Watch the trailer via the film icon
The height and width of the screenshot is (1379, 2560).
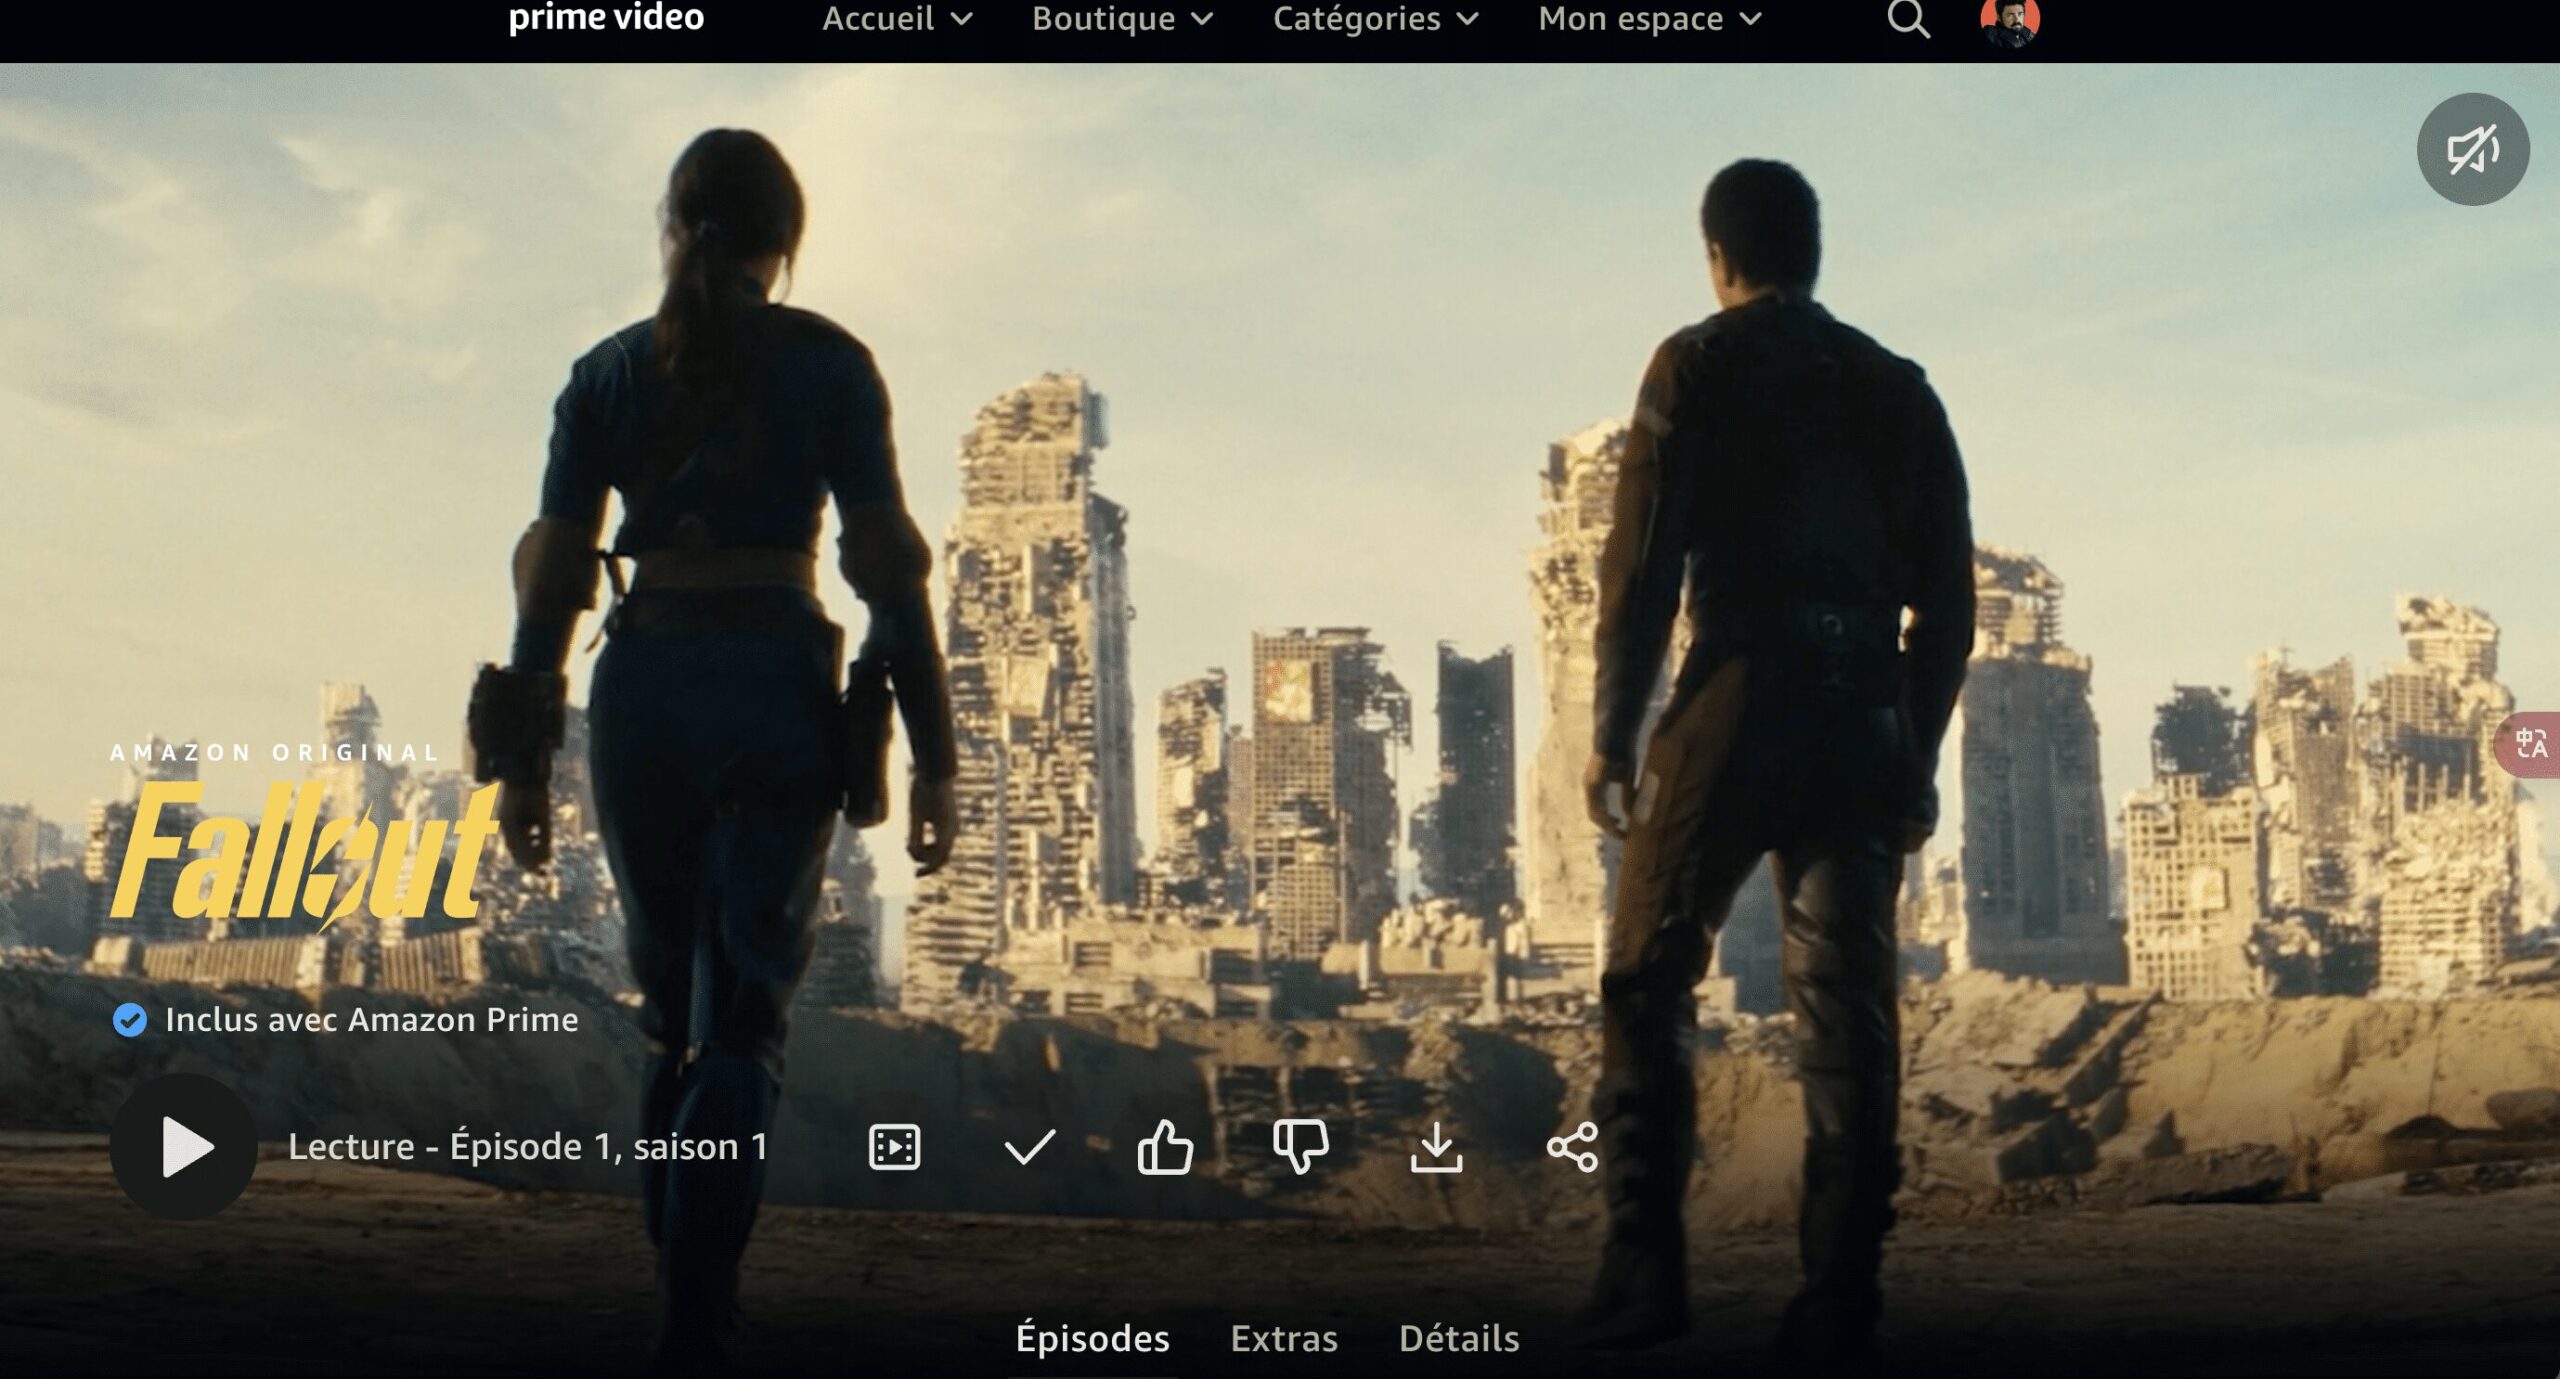(x=894, y=1146)
